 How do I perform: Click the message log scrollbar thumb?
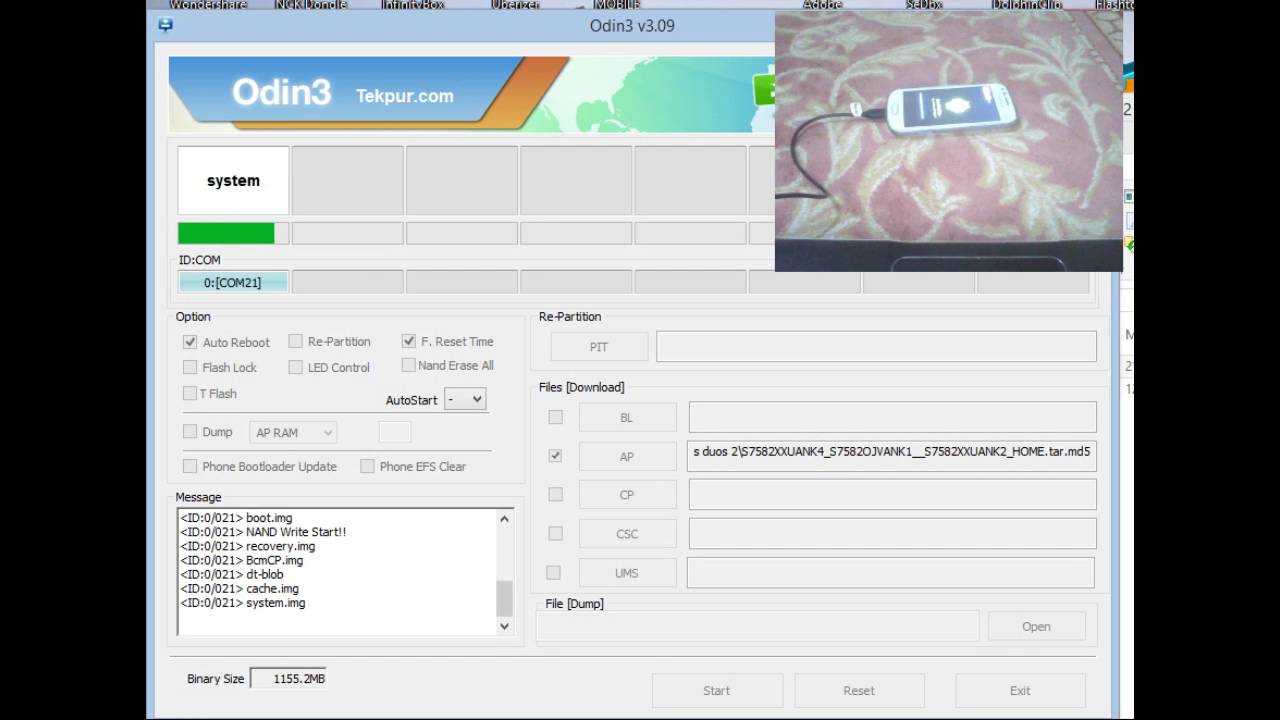point(504,598)
